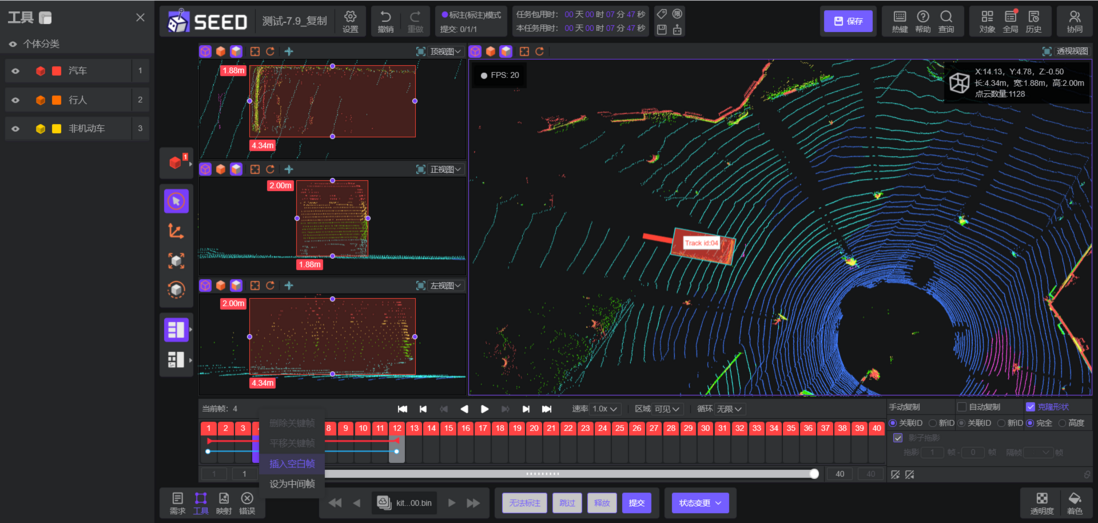Open the 查询 search icon
The width and height of the screenshot is (1098, 523).
pyautogui.click(x=946, y=17)
